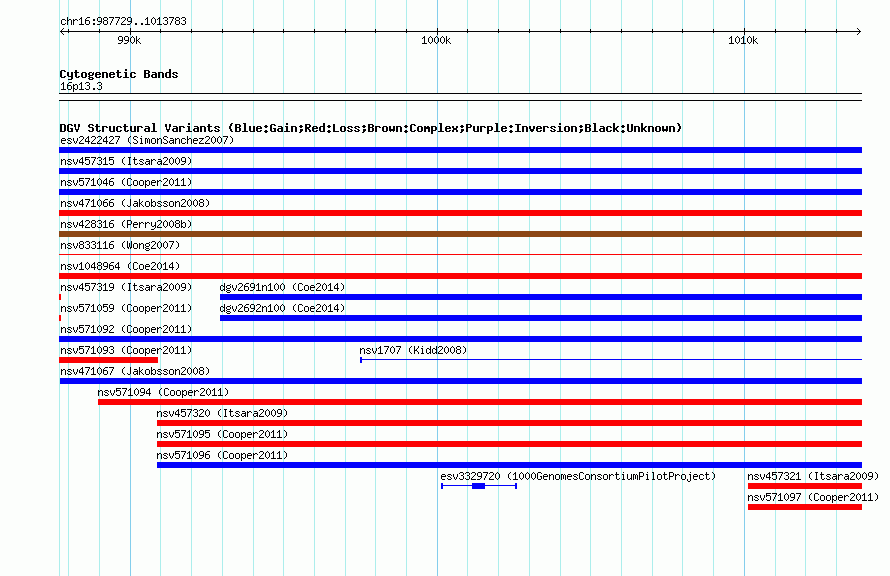Click nsv571092 (Cooper2011) label

(126, 329)
